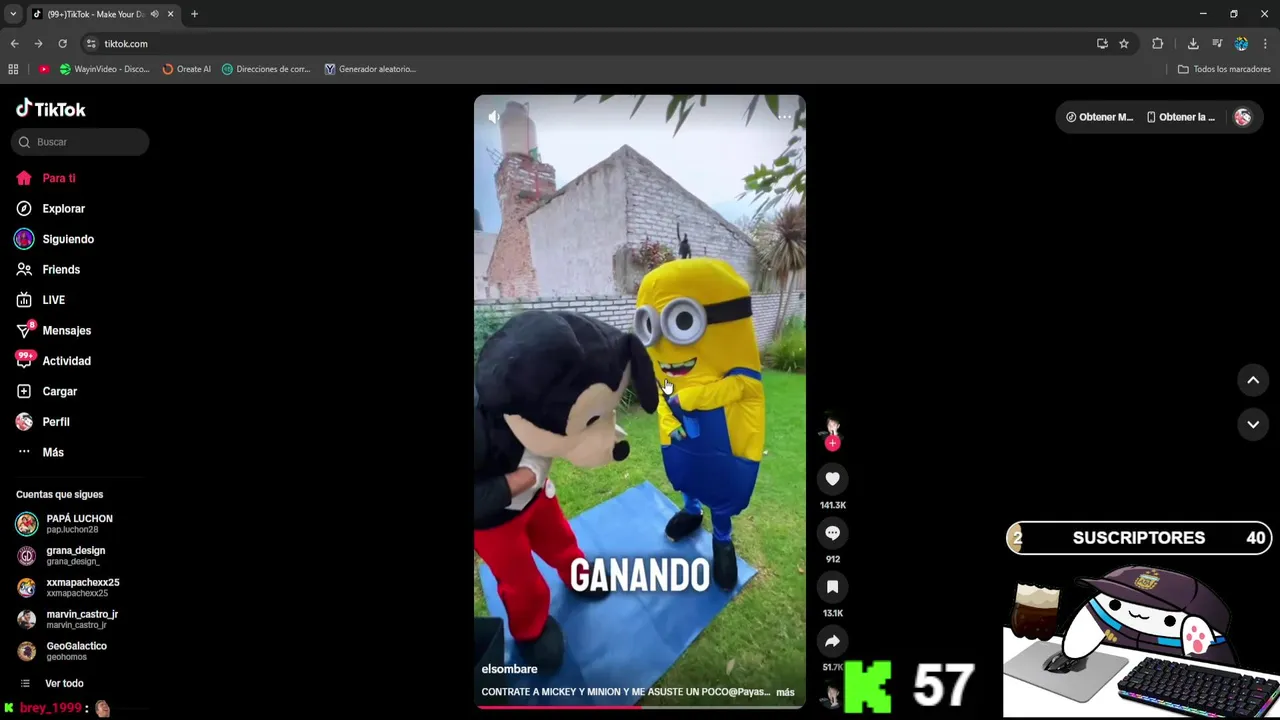Open the media control icon in toolbar
This screenshot has height=720, width=1280.
click(x=1217, y=44)
